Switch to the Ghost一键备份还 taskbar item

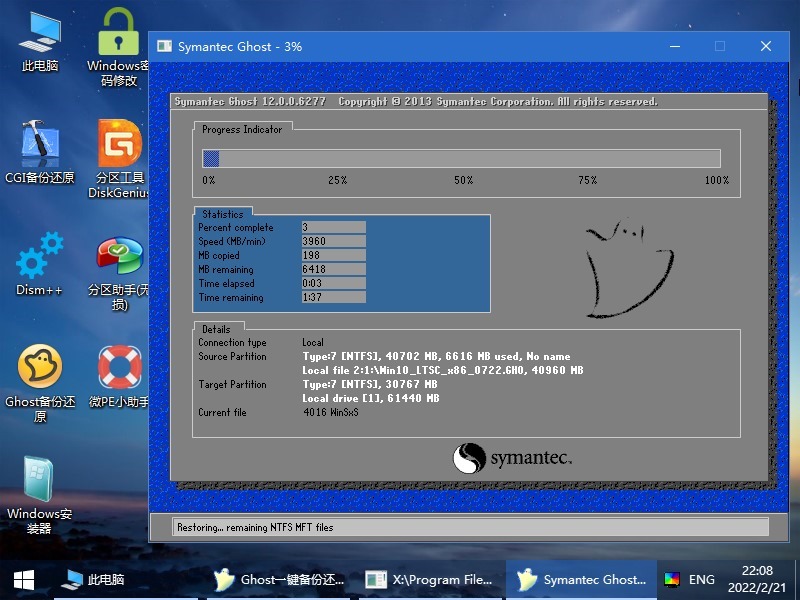(280, 579)
